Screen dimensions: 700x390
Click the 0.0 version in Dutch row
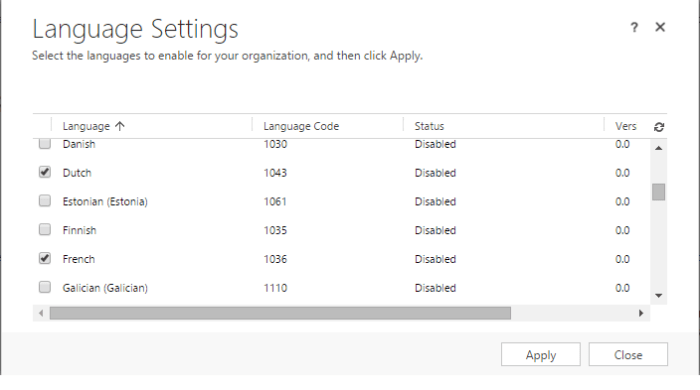pos(622,173)
